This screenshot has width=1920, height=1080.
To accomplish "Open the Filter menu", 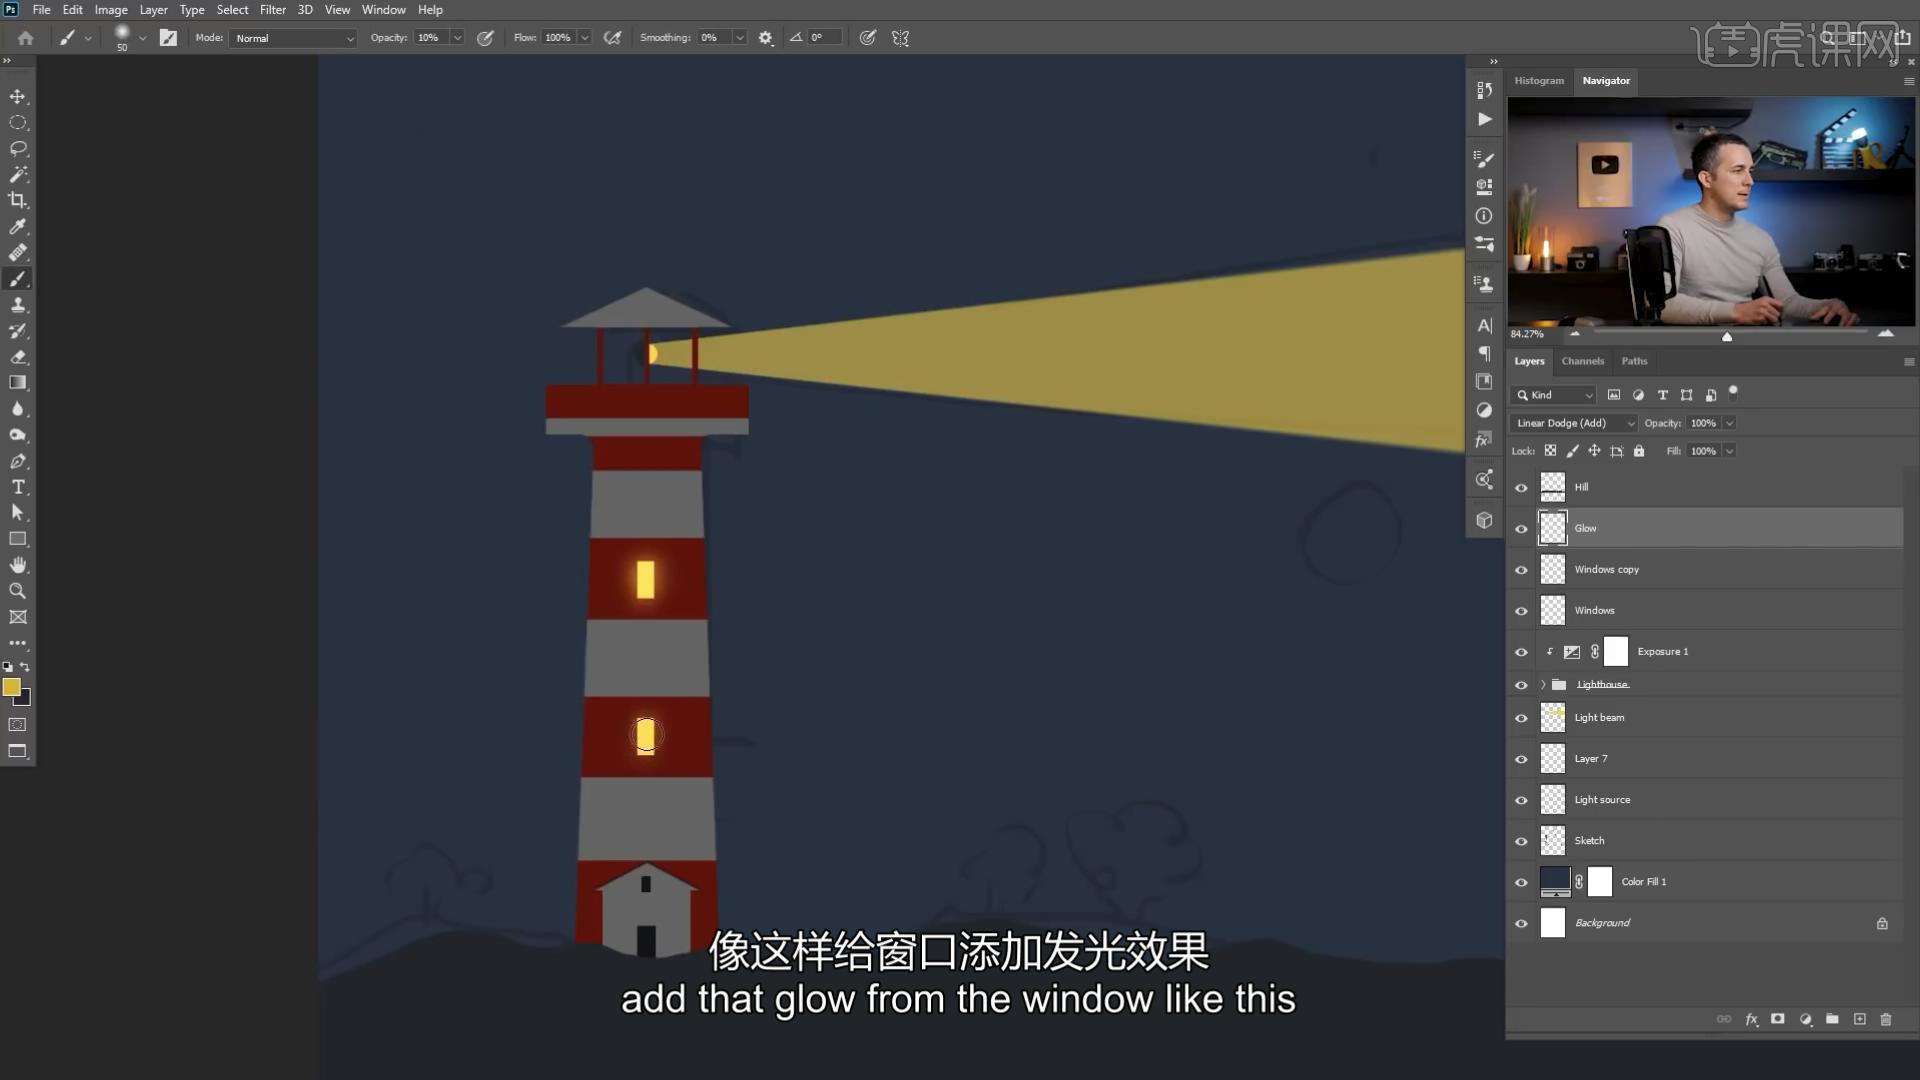I will tap(273, 10).
